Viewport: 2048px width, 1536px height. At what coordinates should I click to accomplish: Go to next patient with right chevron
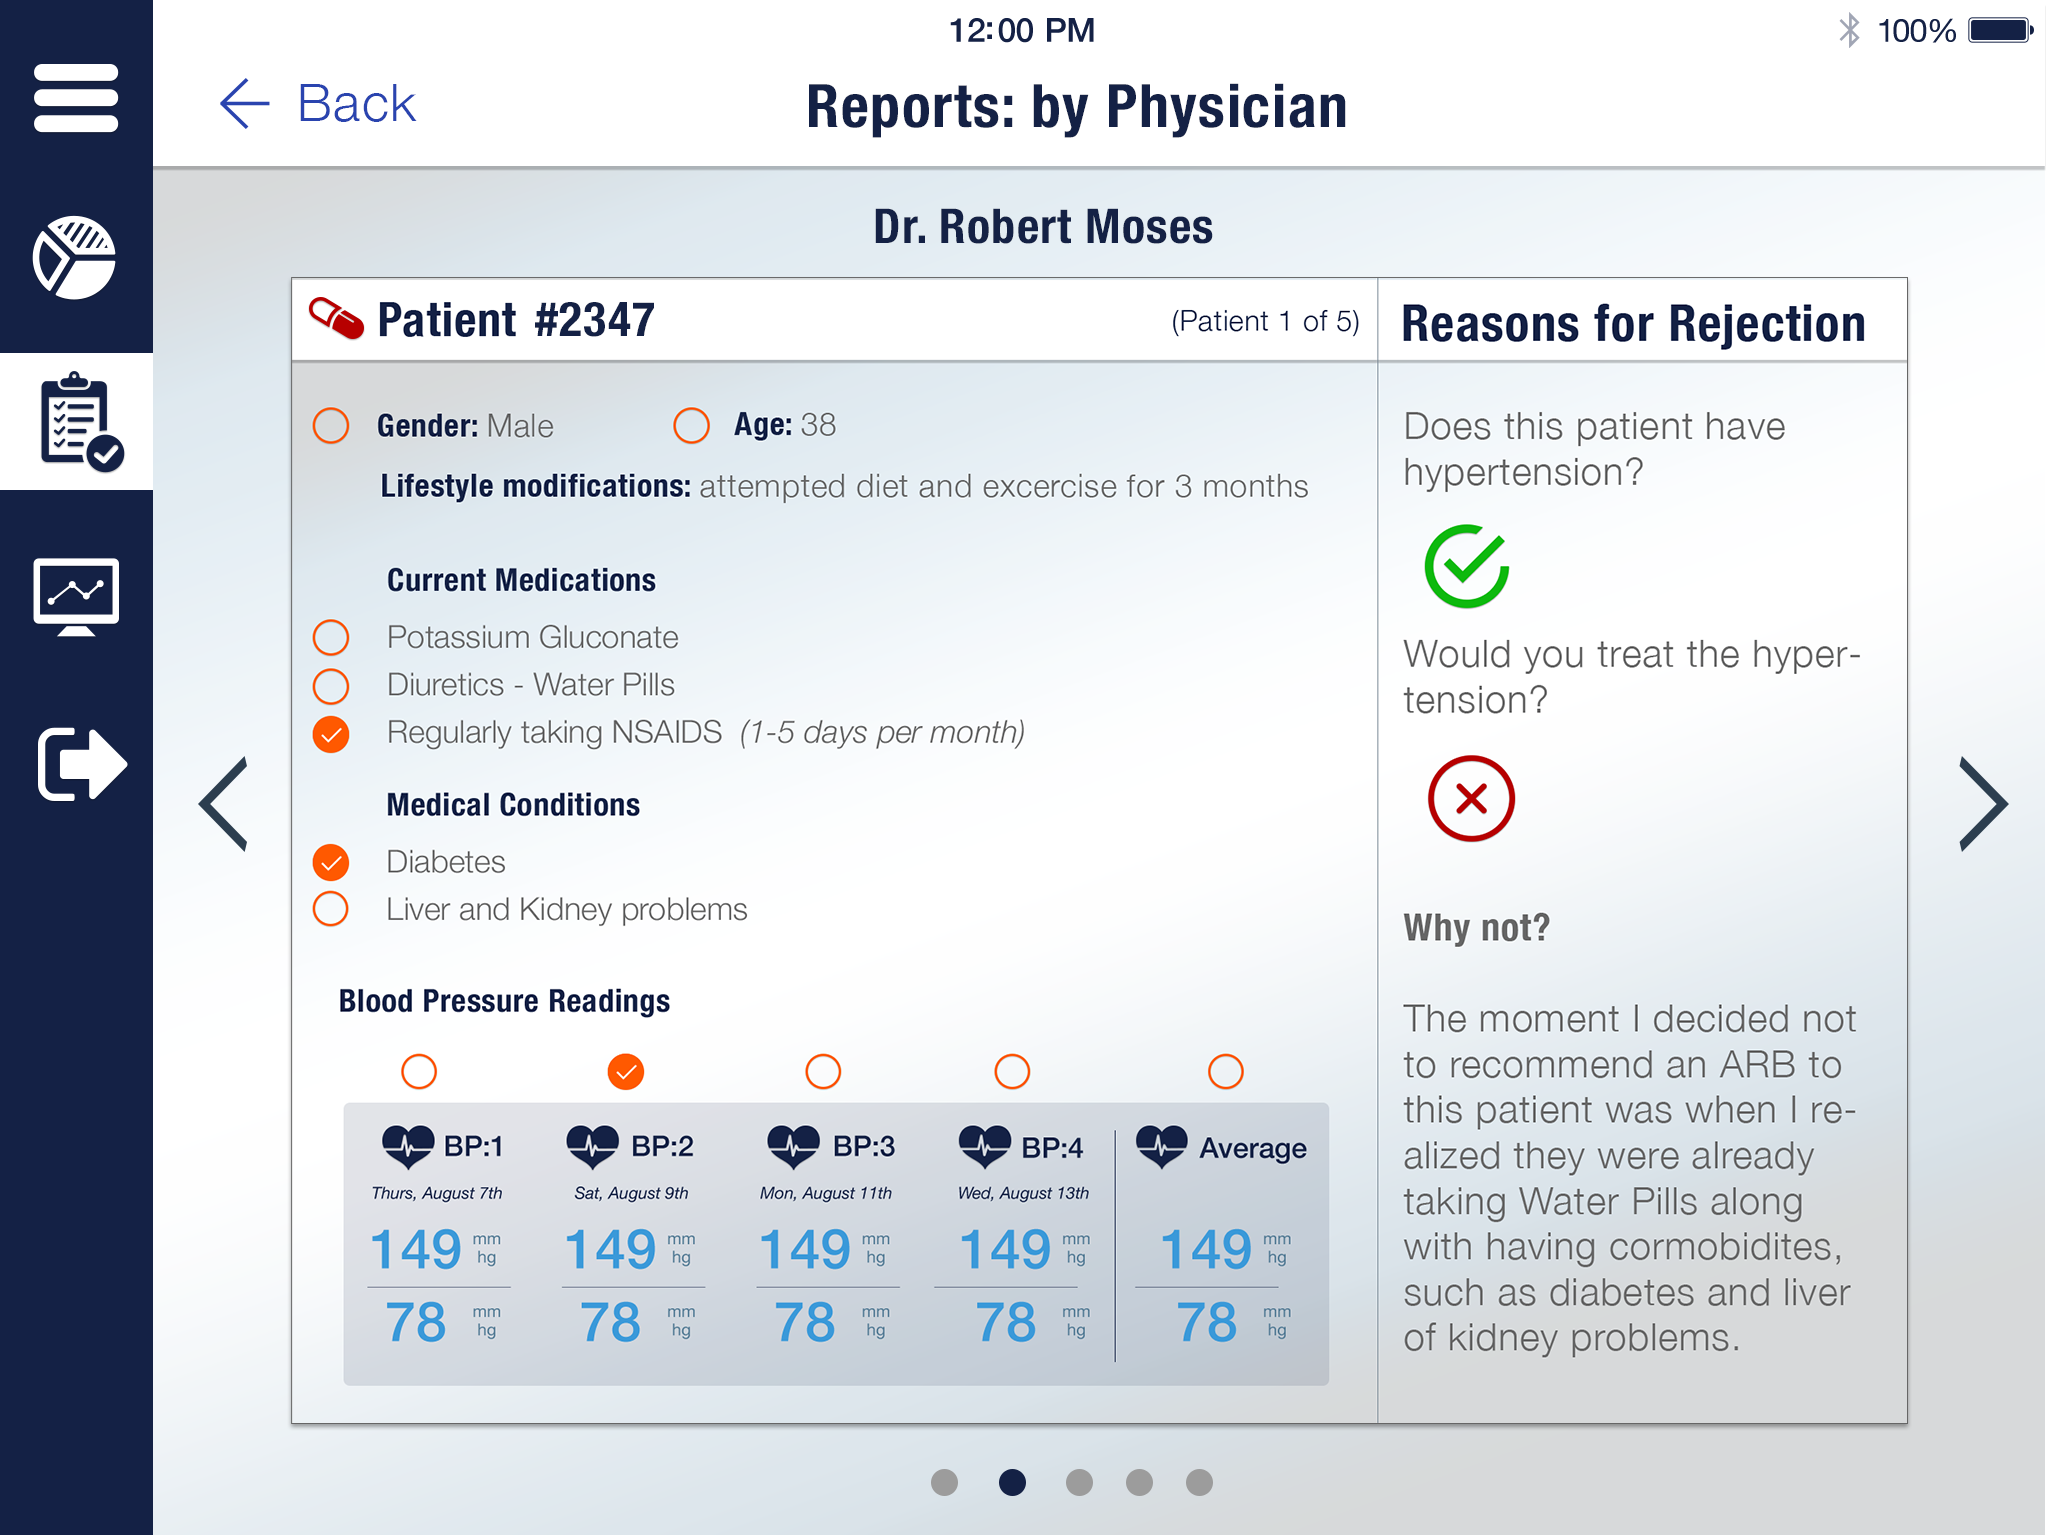tap(1983, 804)
